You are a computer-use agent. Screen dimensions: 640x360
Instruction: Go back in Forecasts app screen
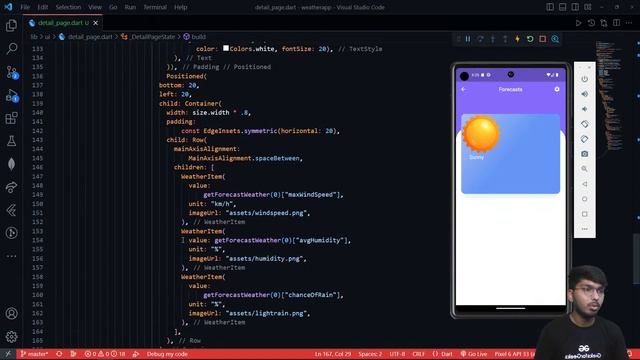point(464,89)
